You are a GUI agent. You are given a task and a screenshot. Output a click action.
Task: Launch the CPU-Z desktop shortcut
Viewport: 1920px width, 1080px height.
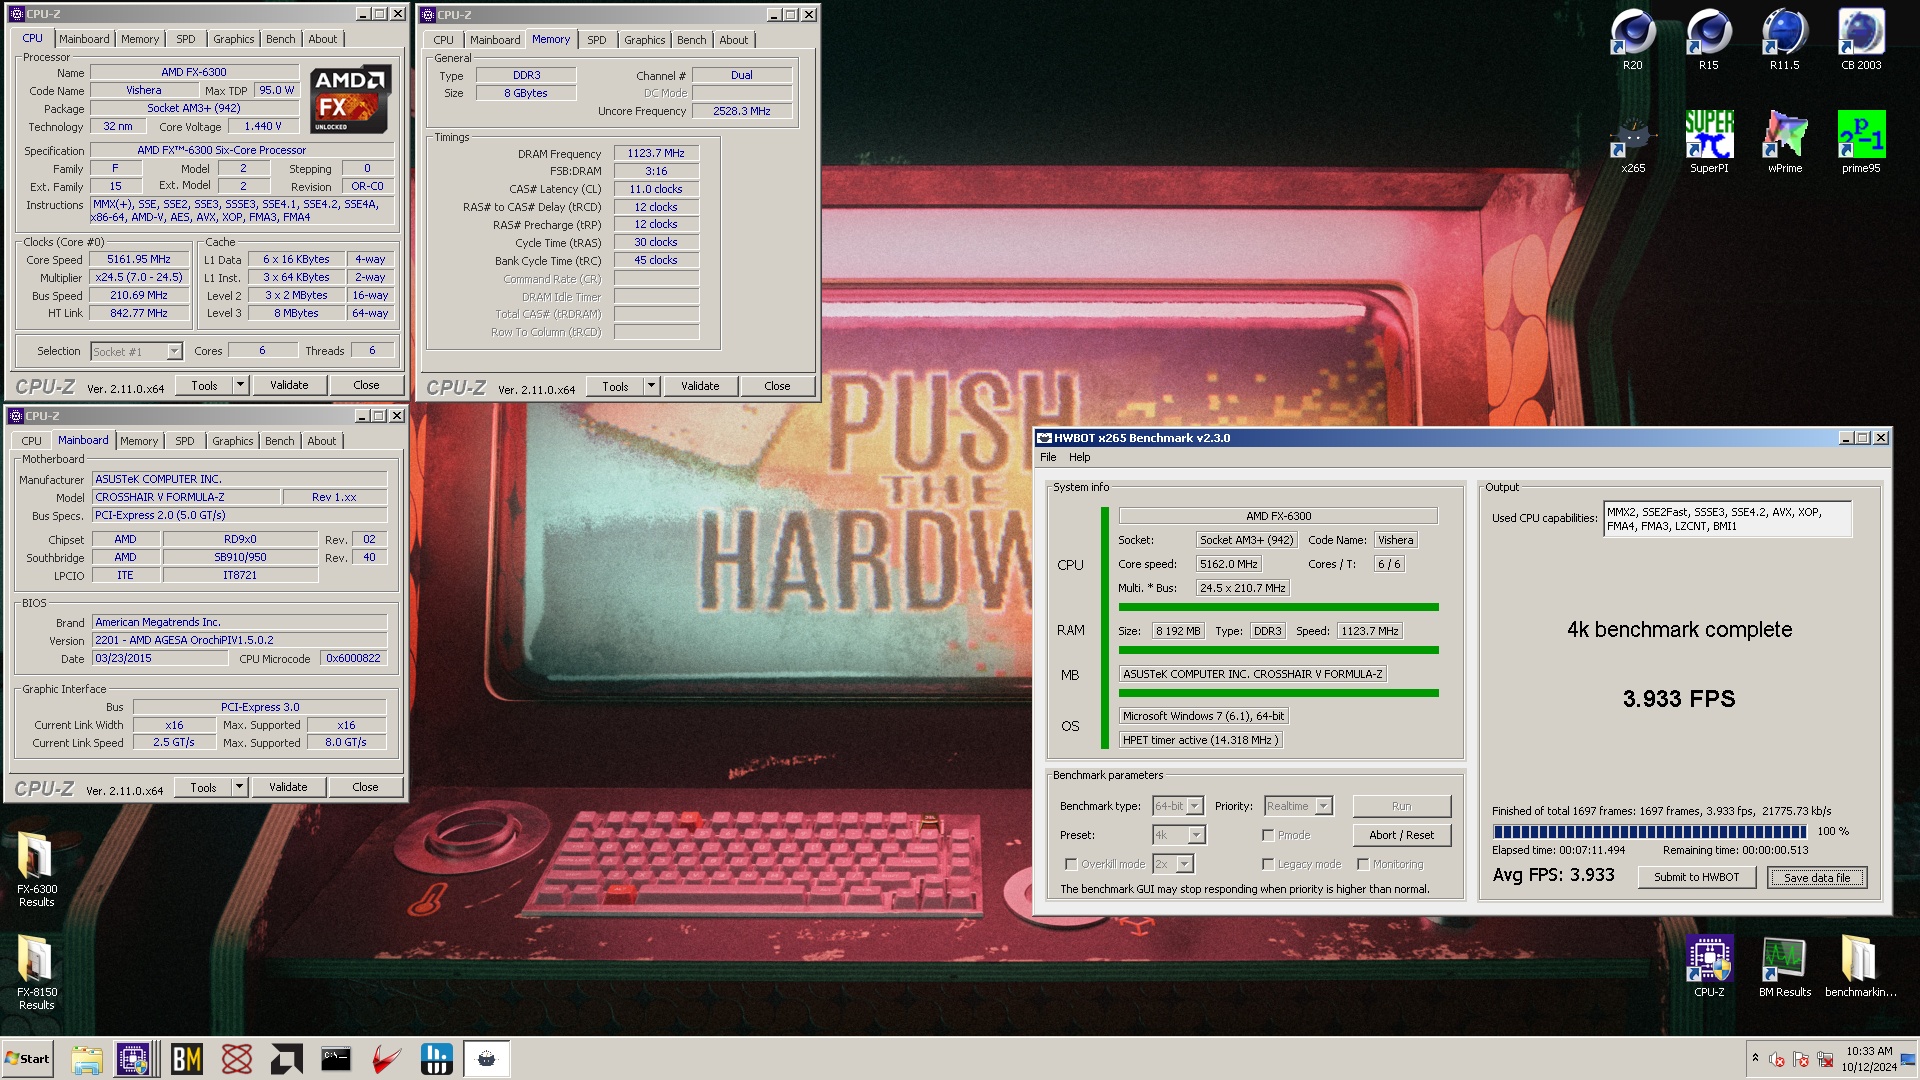(x=1708, y=967)
